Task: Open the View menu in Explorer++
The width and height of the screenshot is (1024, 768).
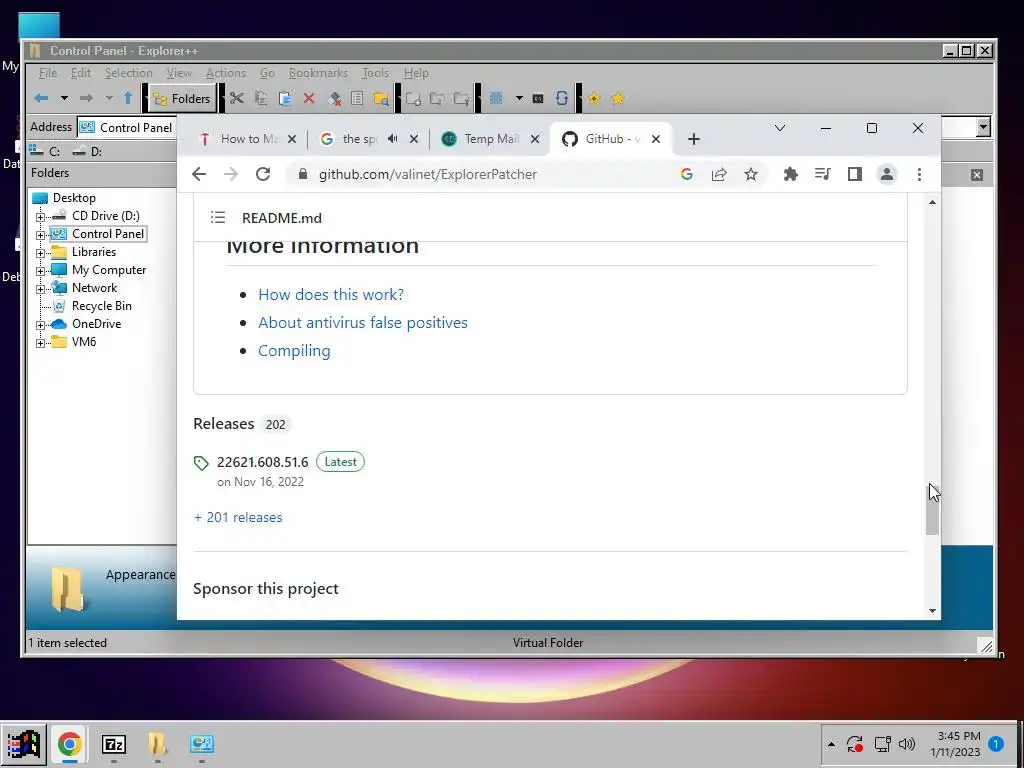Action: (x=179, y=73)
